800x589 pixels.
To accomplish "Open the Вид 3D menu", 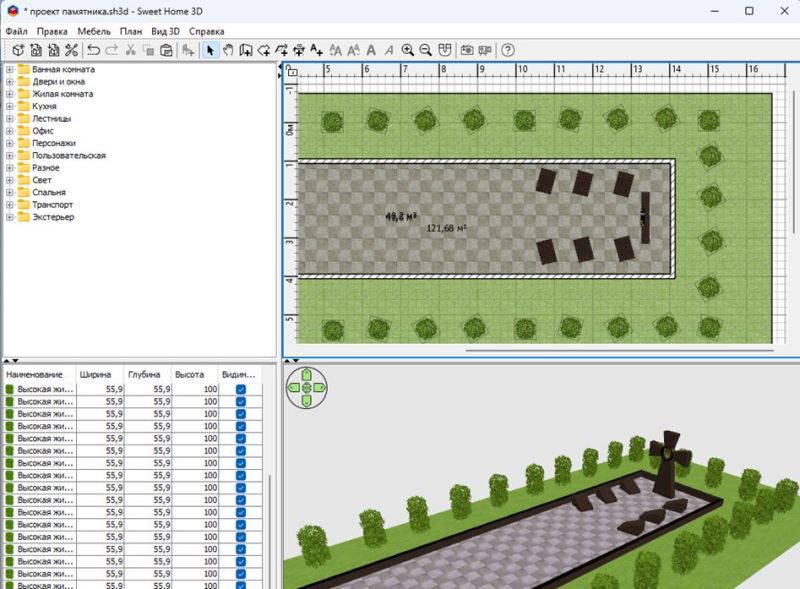I will point(165,31).
